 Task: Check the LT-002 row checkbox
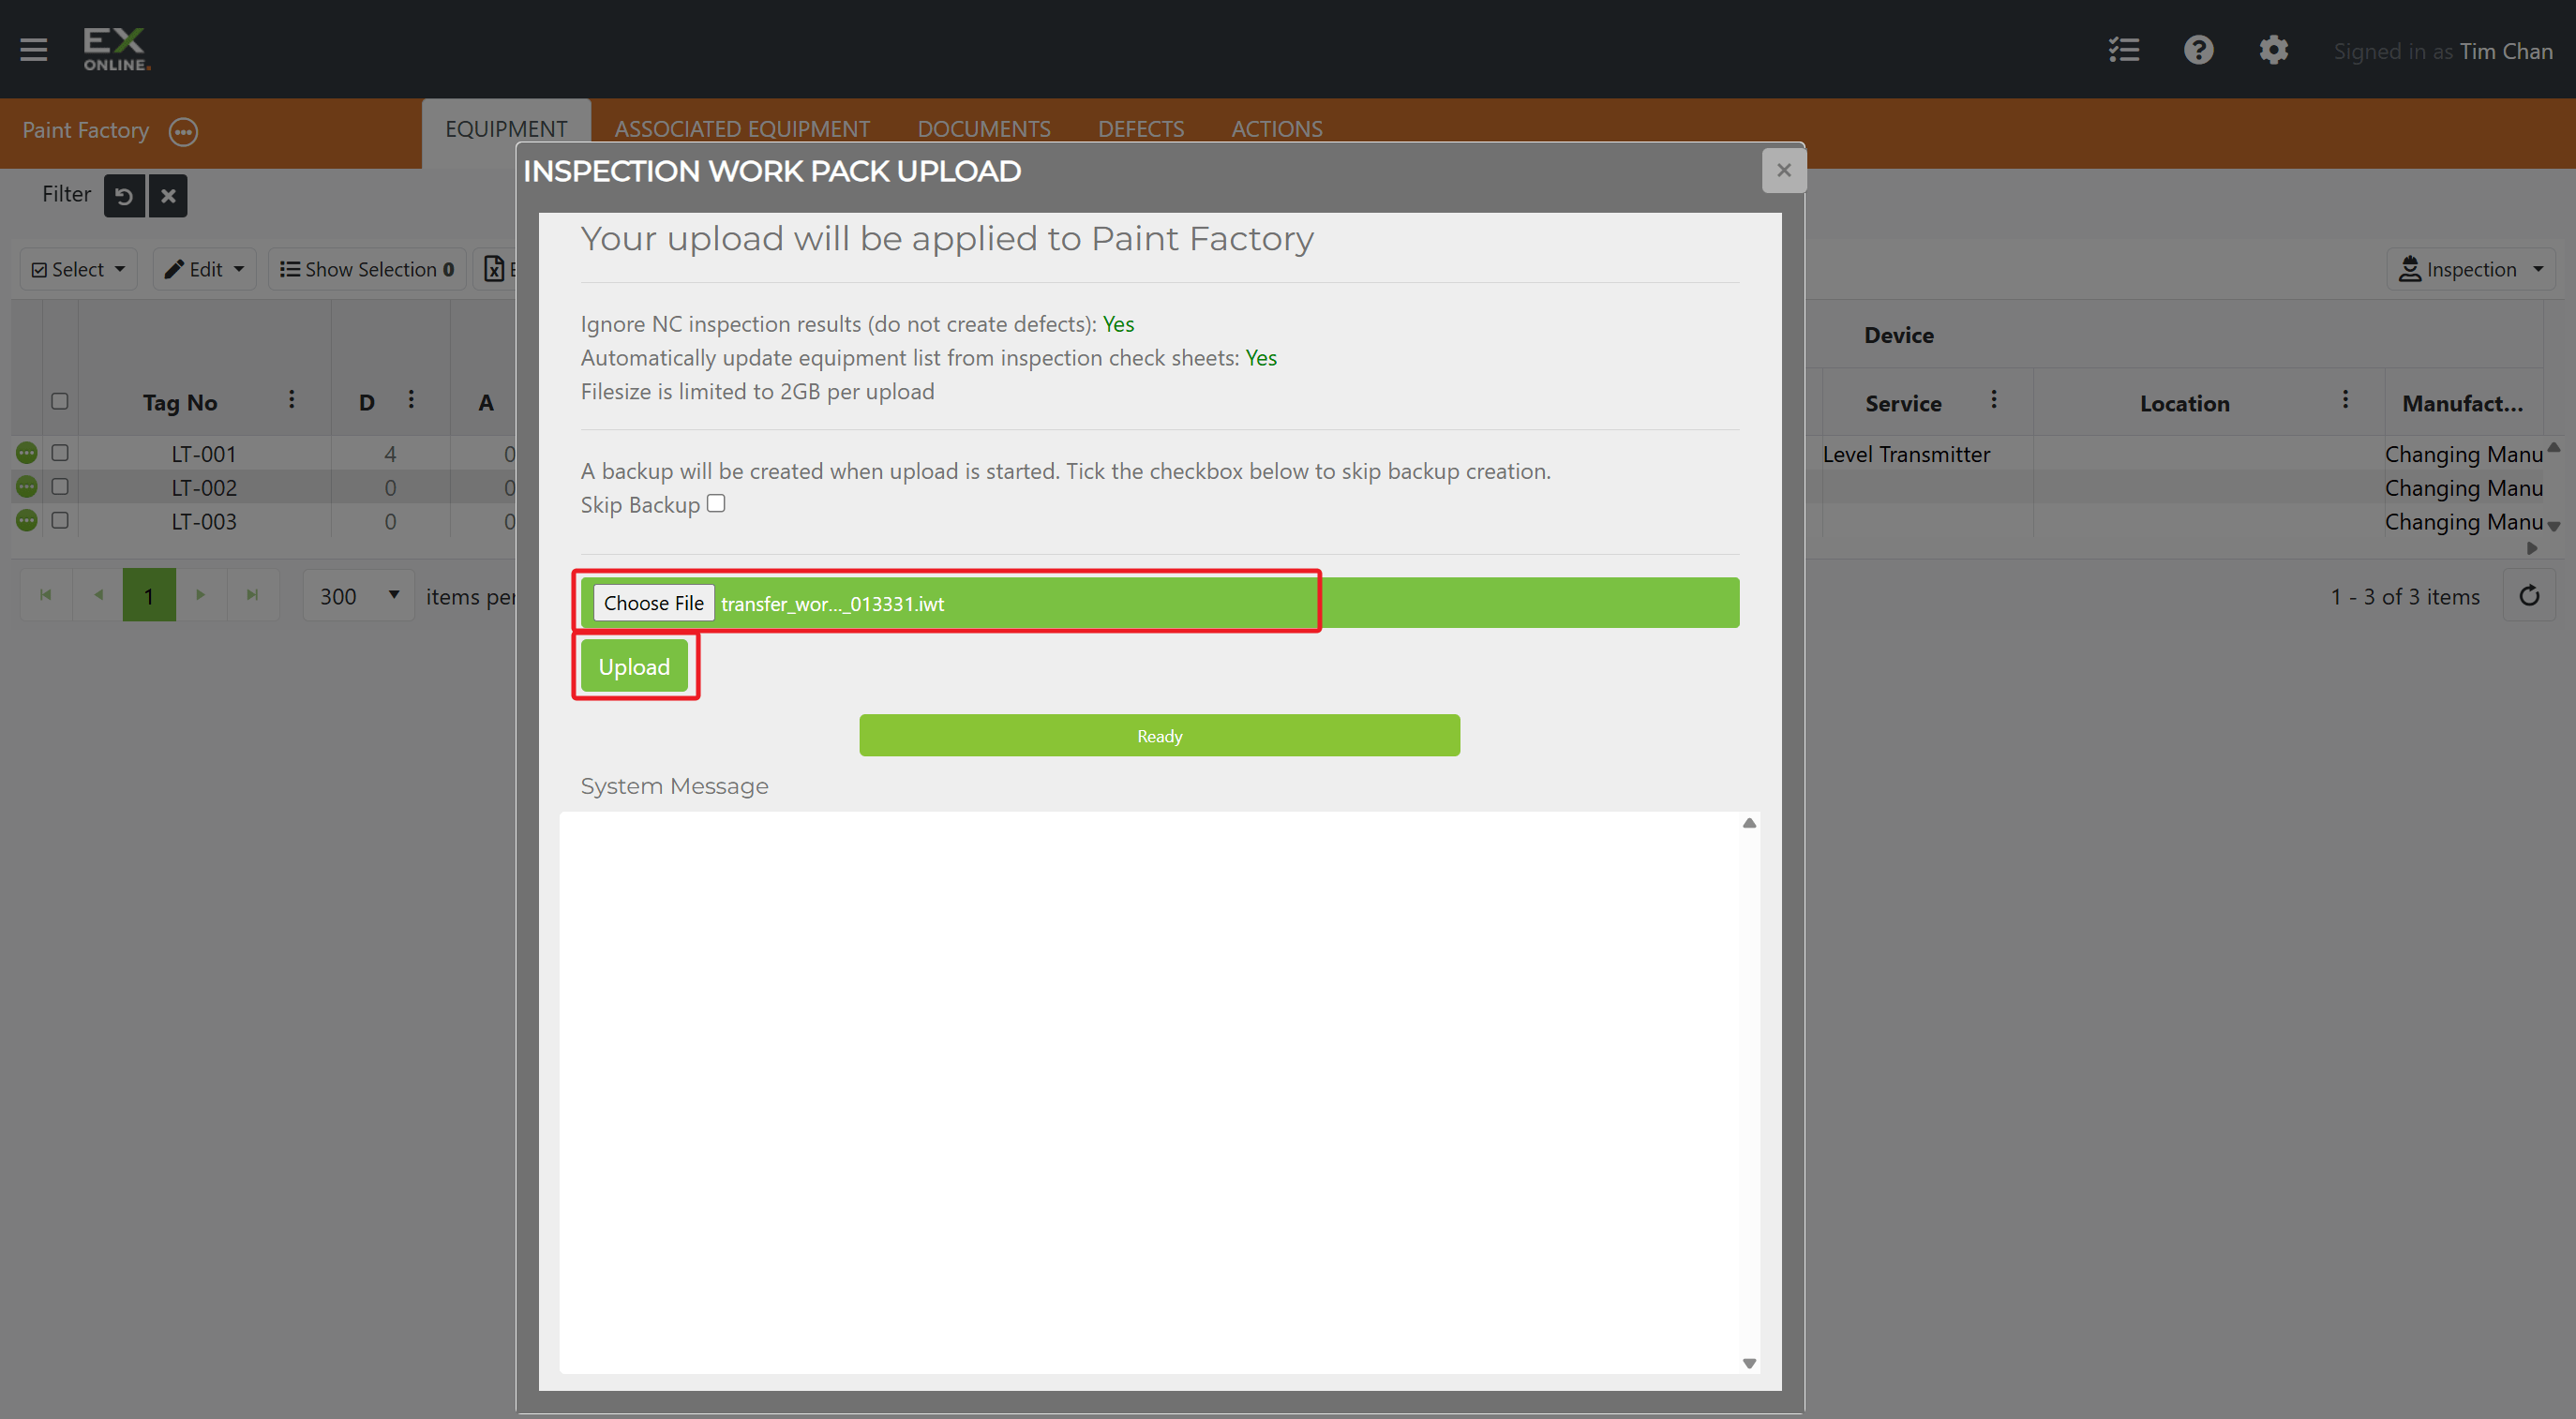point(60,487)
